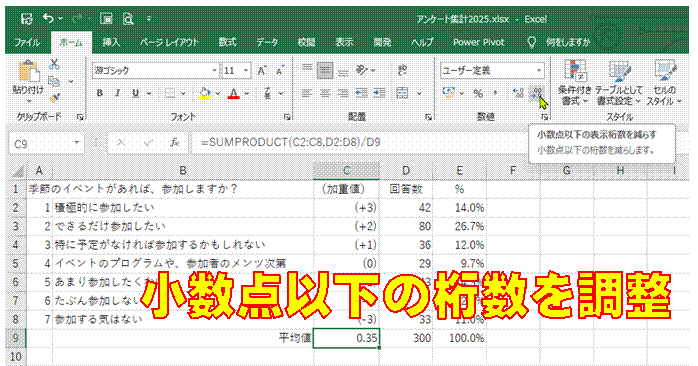Select cell C9 showing 0.35
The image size is (698, 366).
click(x=346, y=338)
